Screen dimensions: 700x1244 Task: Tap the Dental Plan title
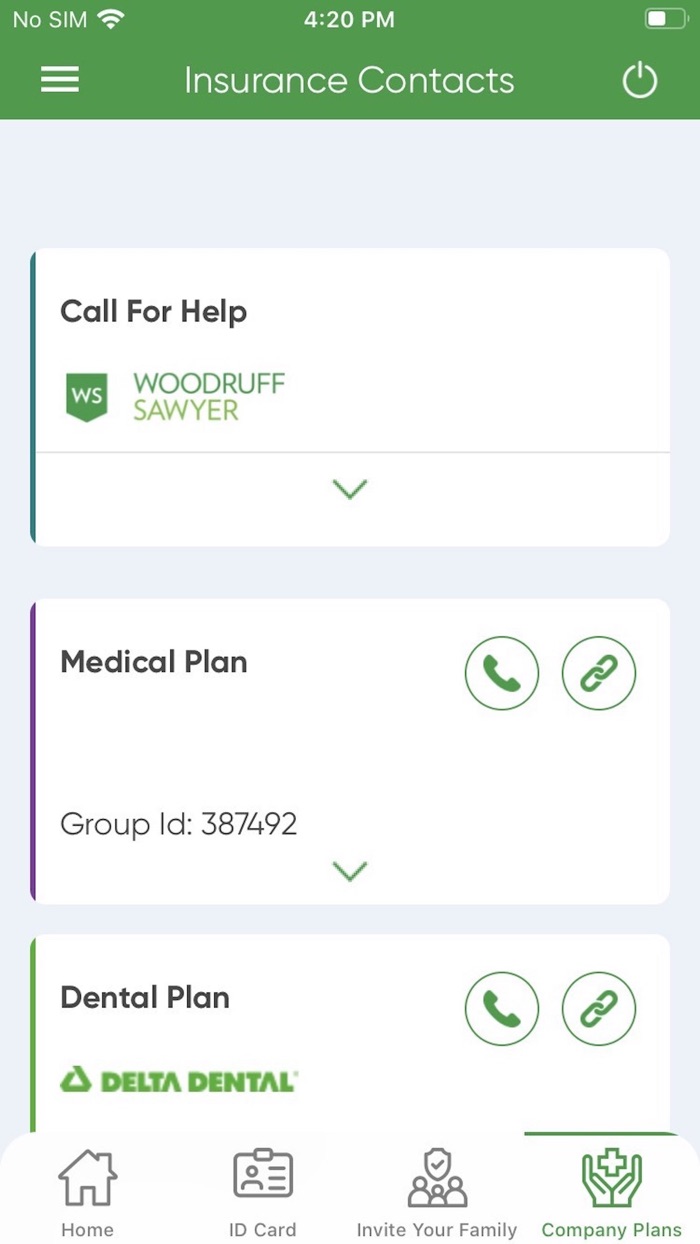point(145,997)
